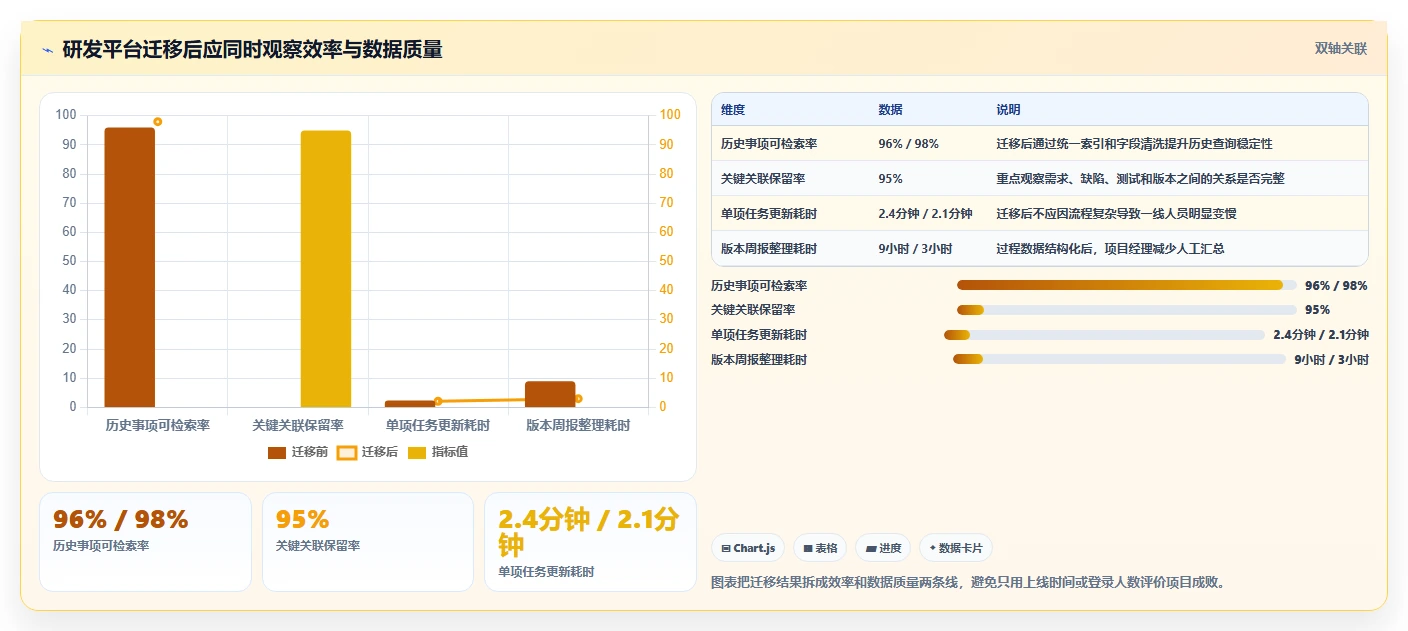The image size is (1408, 631).
Task: Click the 2.4分钟 / 2.1分钟 data card
Action: 590,542
